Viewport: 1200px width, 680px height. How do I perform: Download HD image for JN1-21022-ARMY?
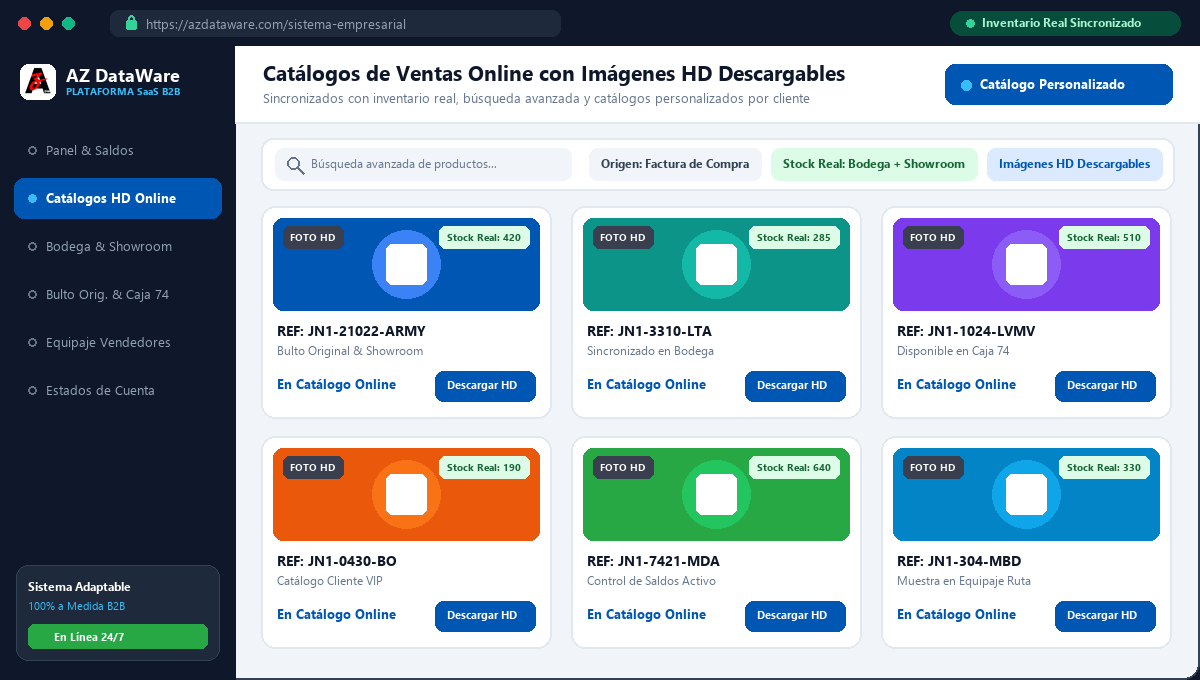click(x=485, y=386)
